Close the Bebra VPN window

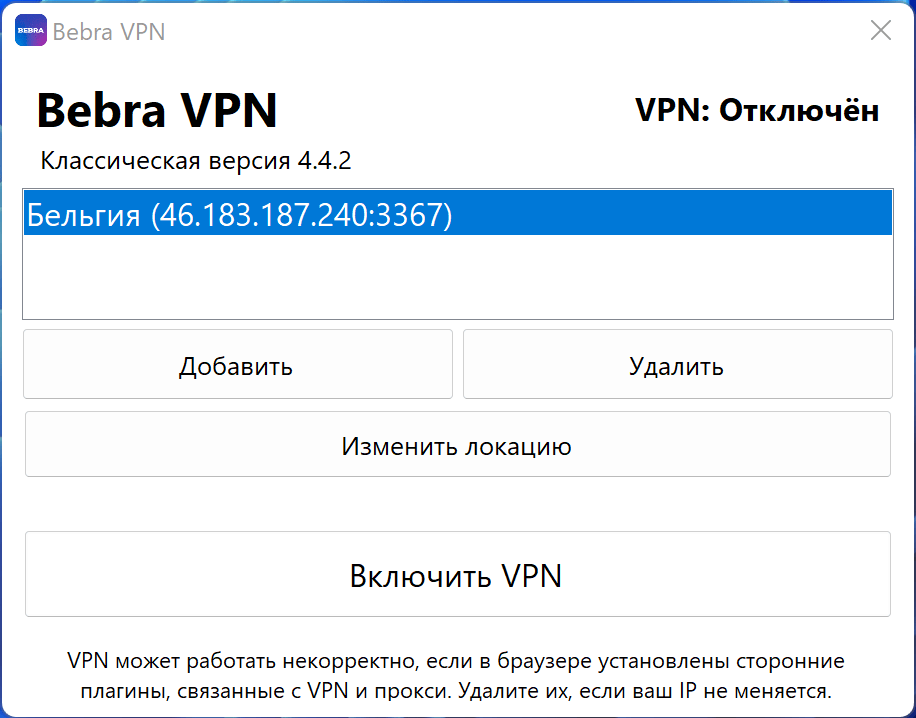[x=880, y=31]
